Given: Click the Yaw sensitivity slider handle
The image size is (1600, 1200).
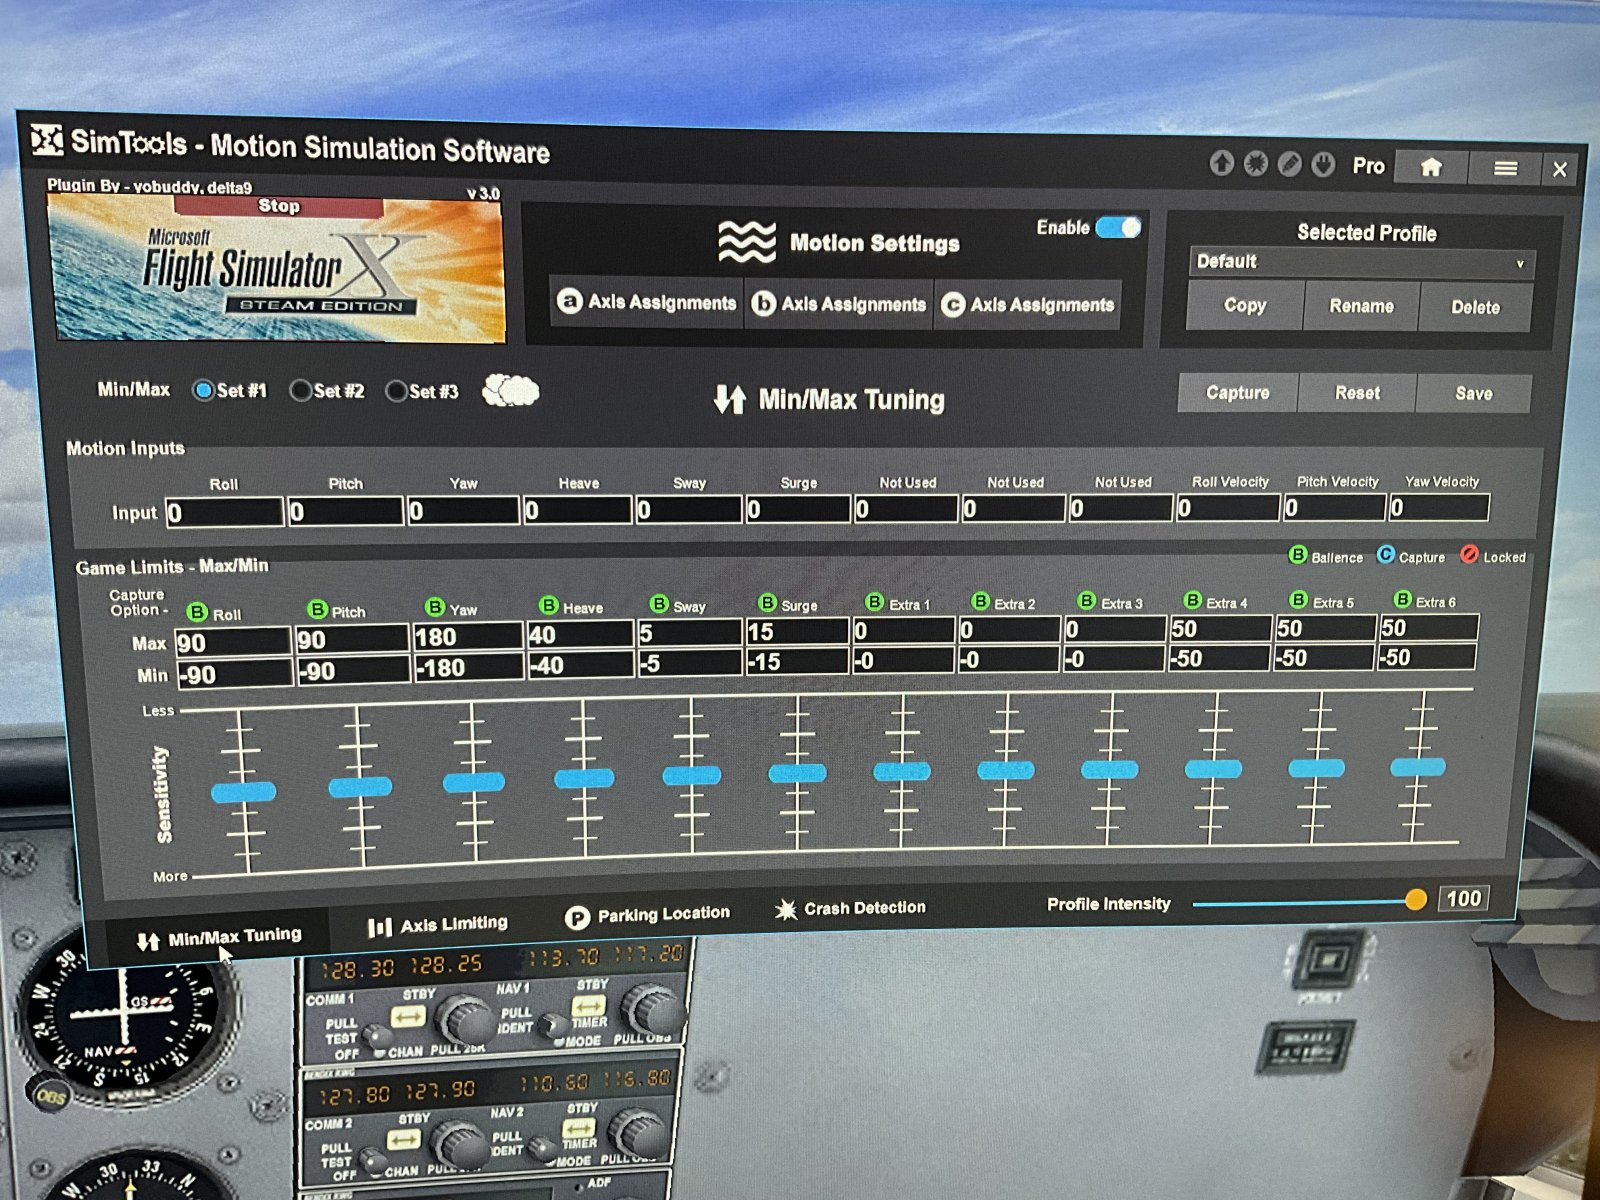Looking at the screenshot, I should click(x=474, y=782).
